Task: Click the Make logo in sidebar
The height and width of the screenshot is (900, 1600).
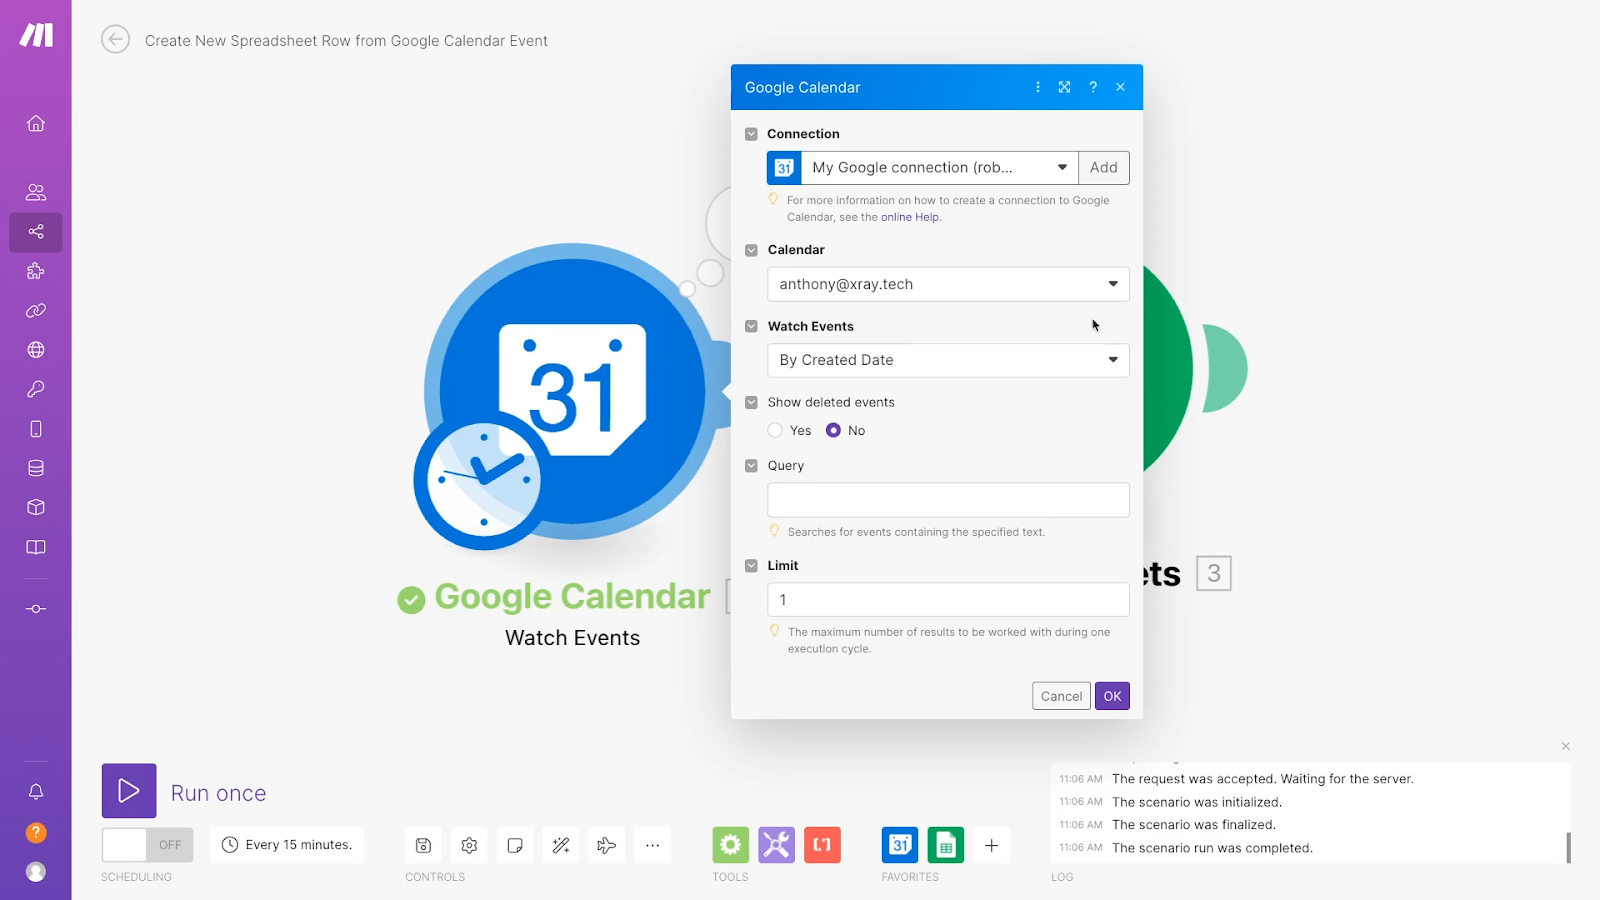Action: pos(36,35)
